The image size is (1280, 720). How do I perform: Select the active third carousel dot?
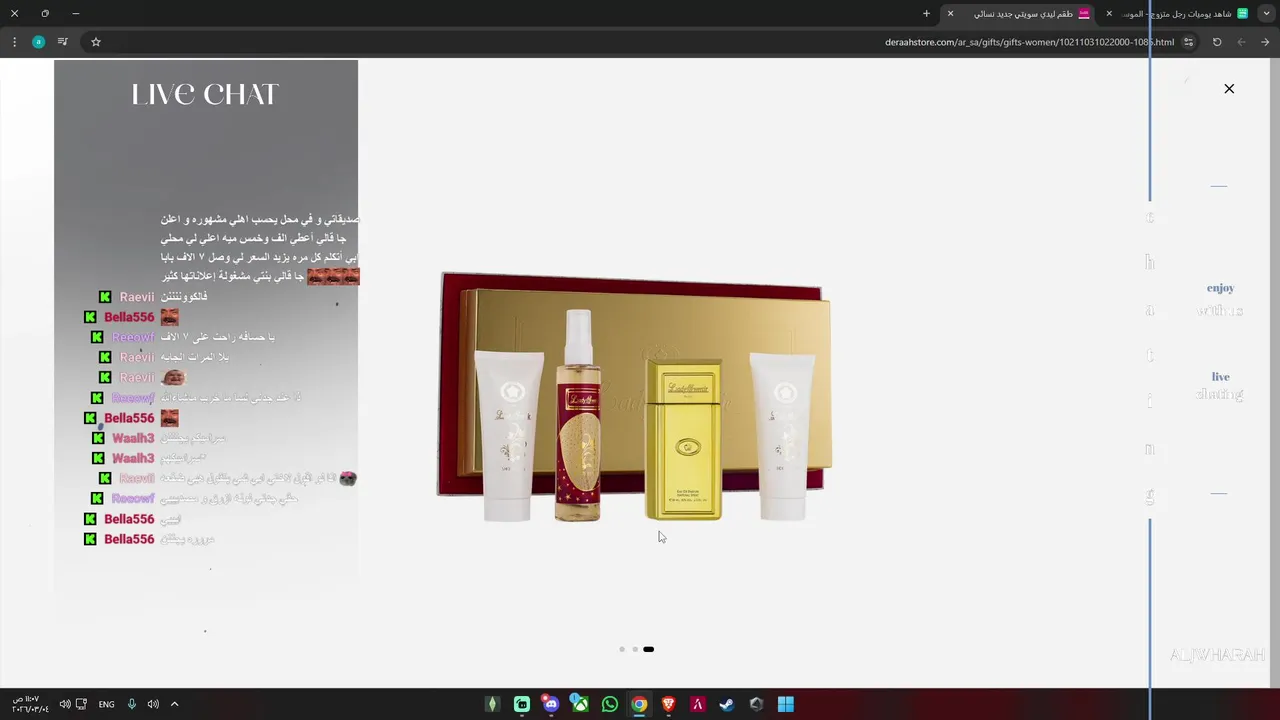648,649
